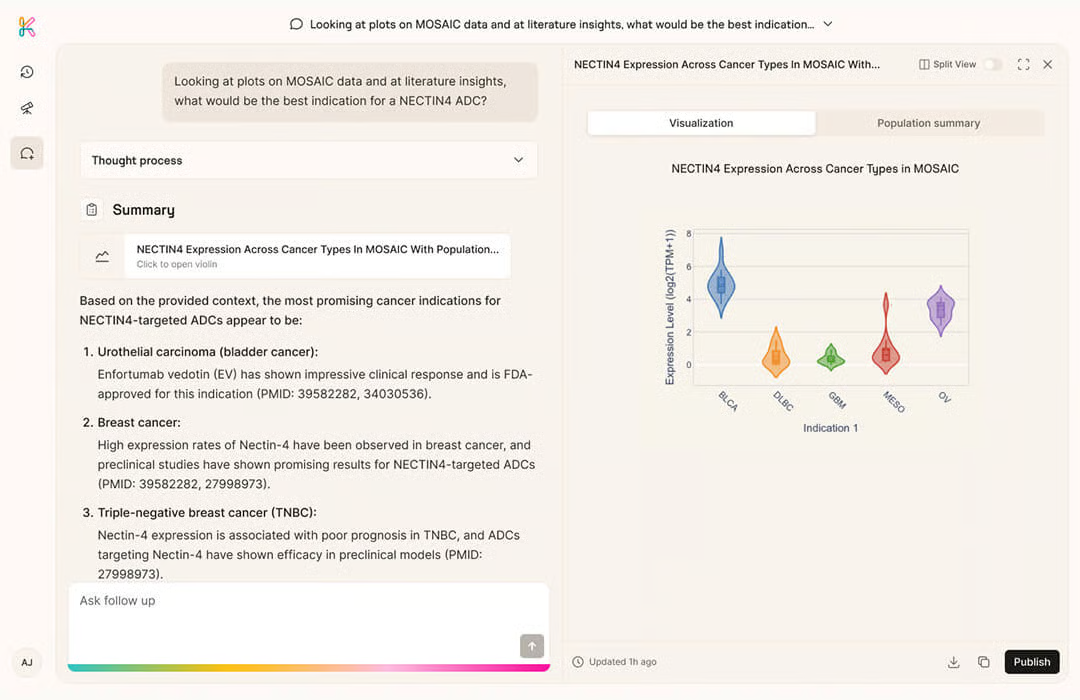This screenshot has width=1080, height=700.
Task: Click the fullscreen expand icon
Action: pos(1023,64)
